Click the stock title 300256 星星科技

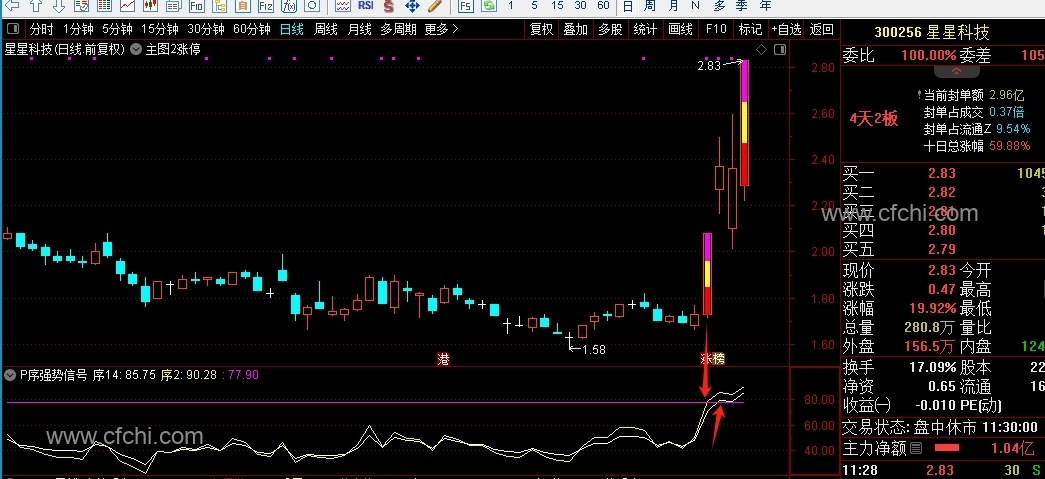coord(932,32)
